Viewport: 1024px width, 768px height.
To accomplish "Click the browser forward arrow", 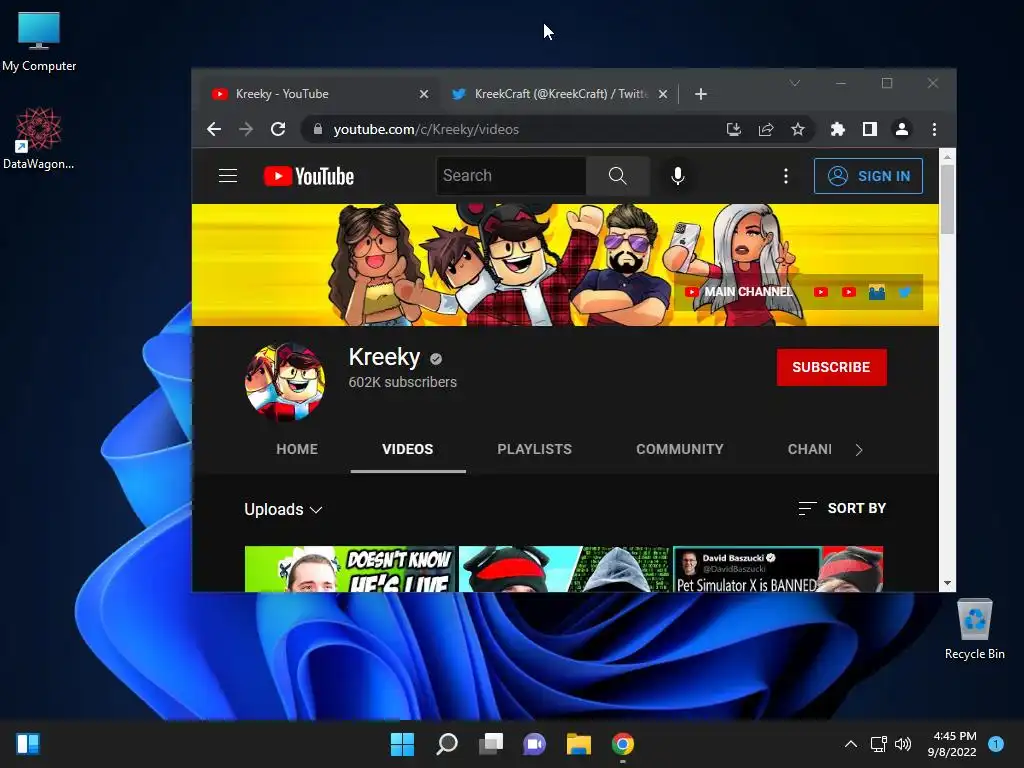I will coord(246,129).
